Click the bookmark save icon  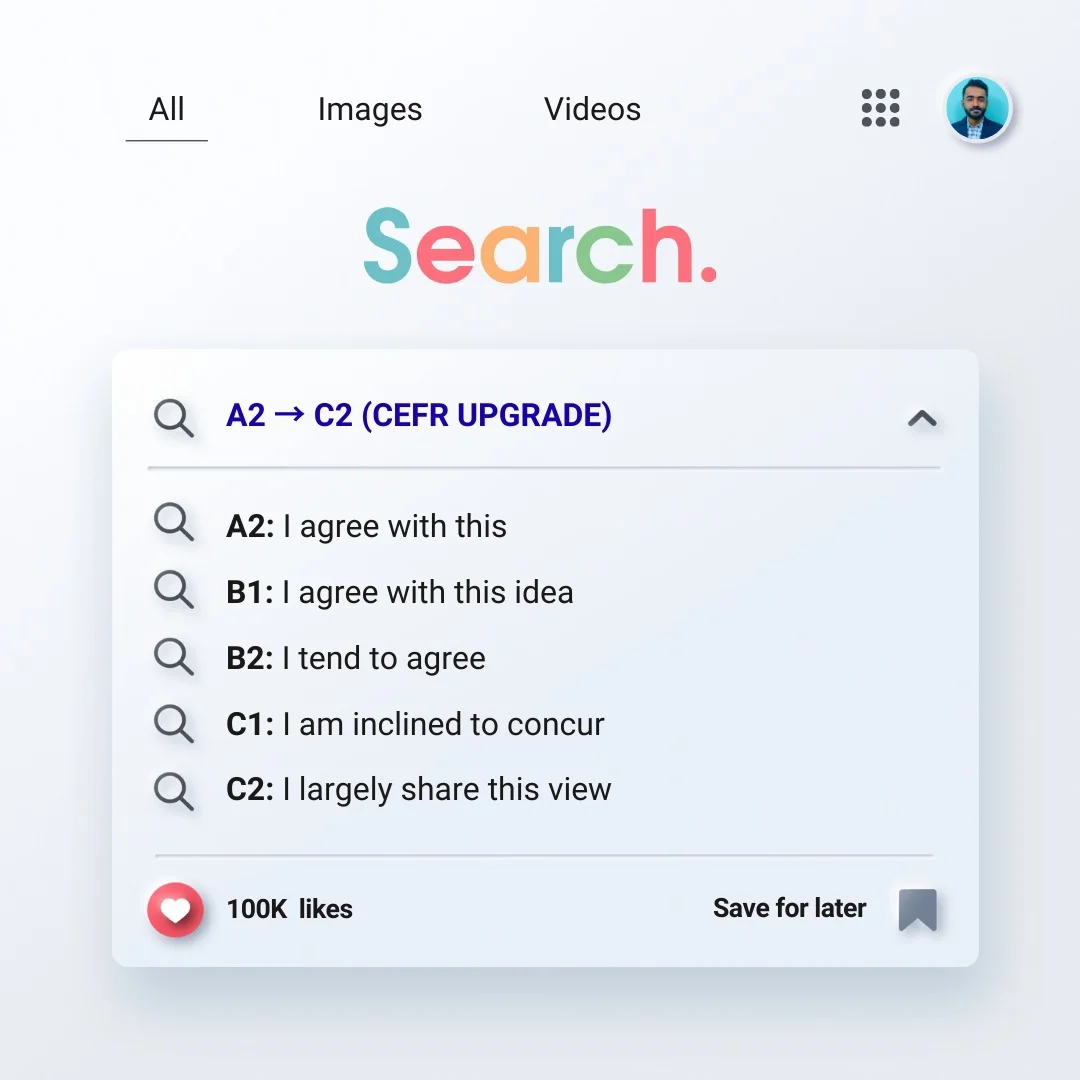pos(917,909)
